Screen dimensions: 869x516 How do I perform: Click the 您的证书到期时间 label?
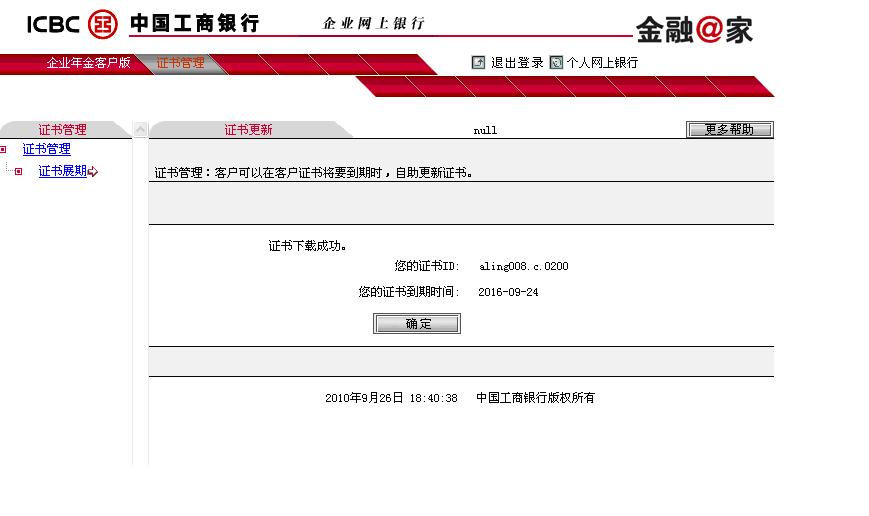408,292
